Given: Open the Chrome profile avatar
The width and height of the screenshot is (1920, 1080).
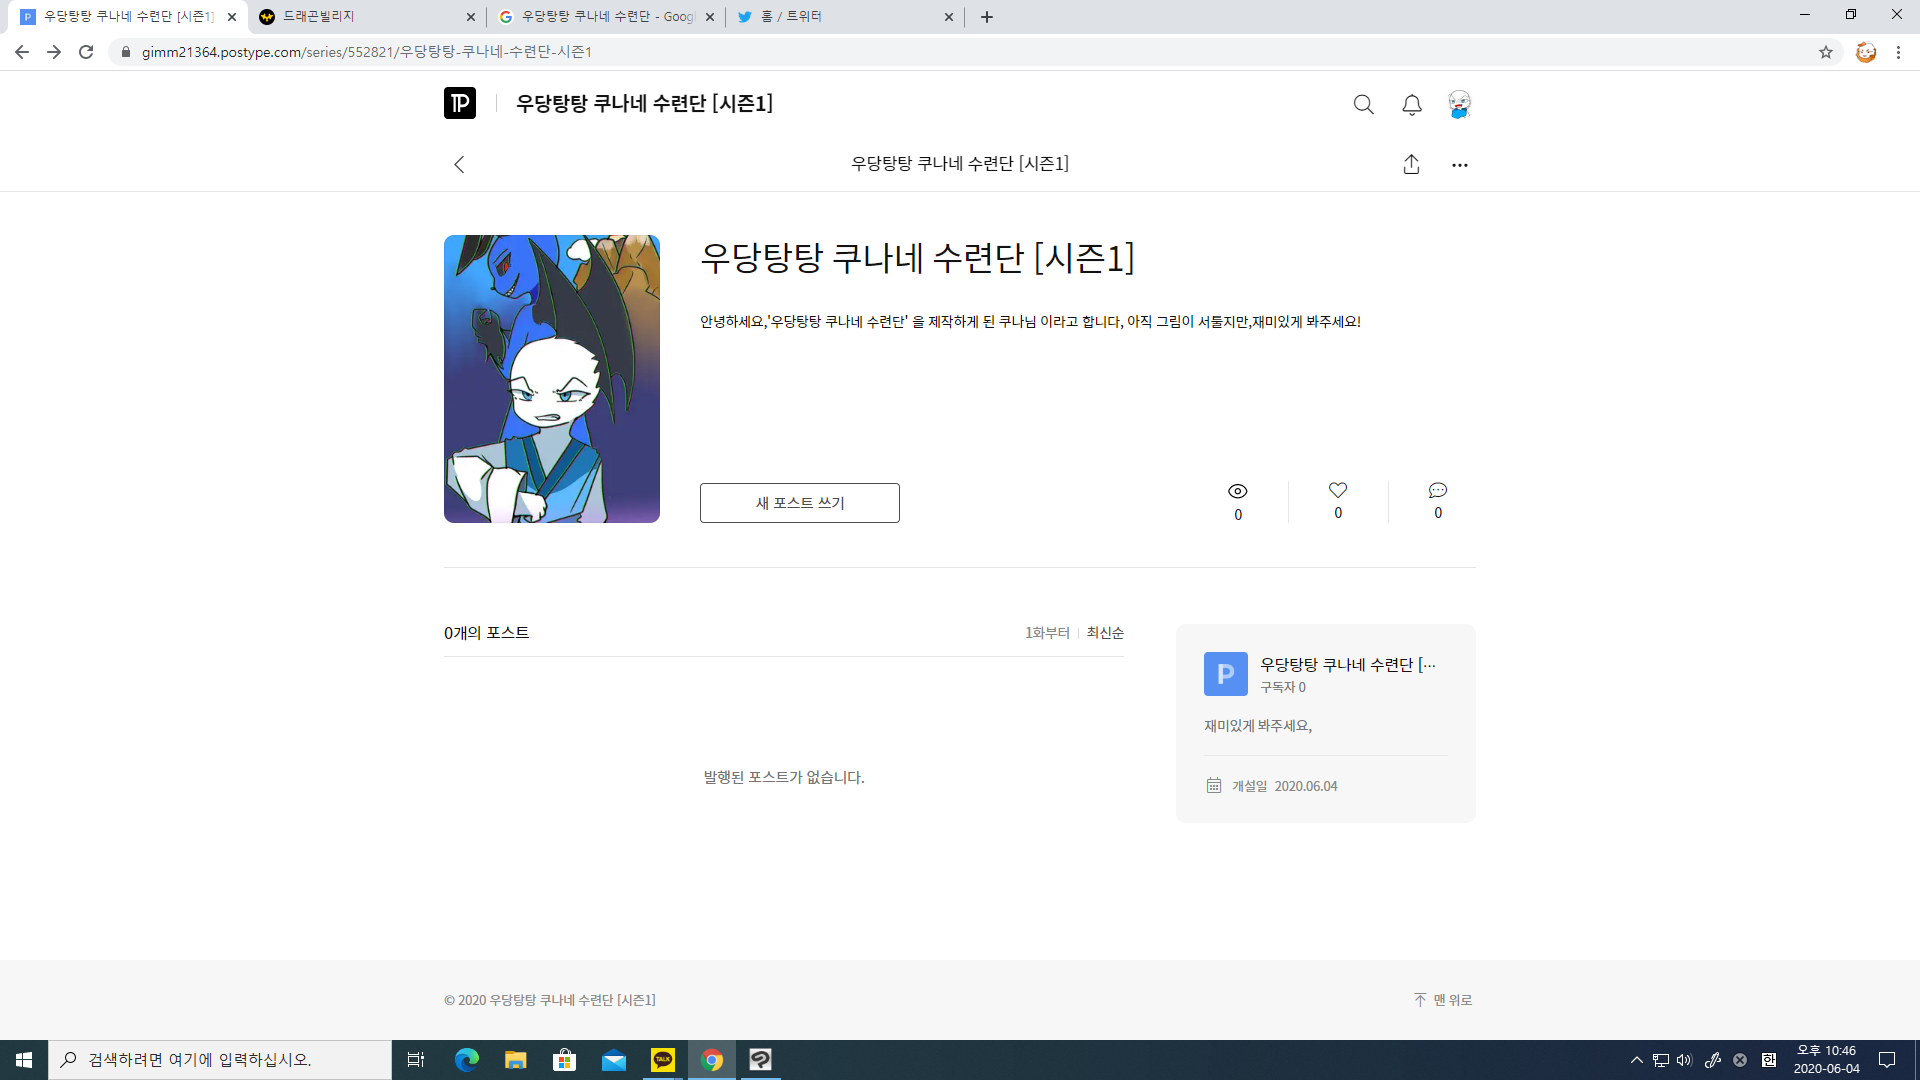Looking at the screenshot, I should point(1866,52).
